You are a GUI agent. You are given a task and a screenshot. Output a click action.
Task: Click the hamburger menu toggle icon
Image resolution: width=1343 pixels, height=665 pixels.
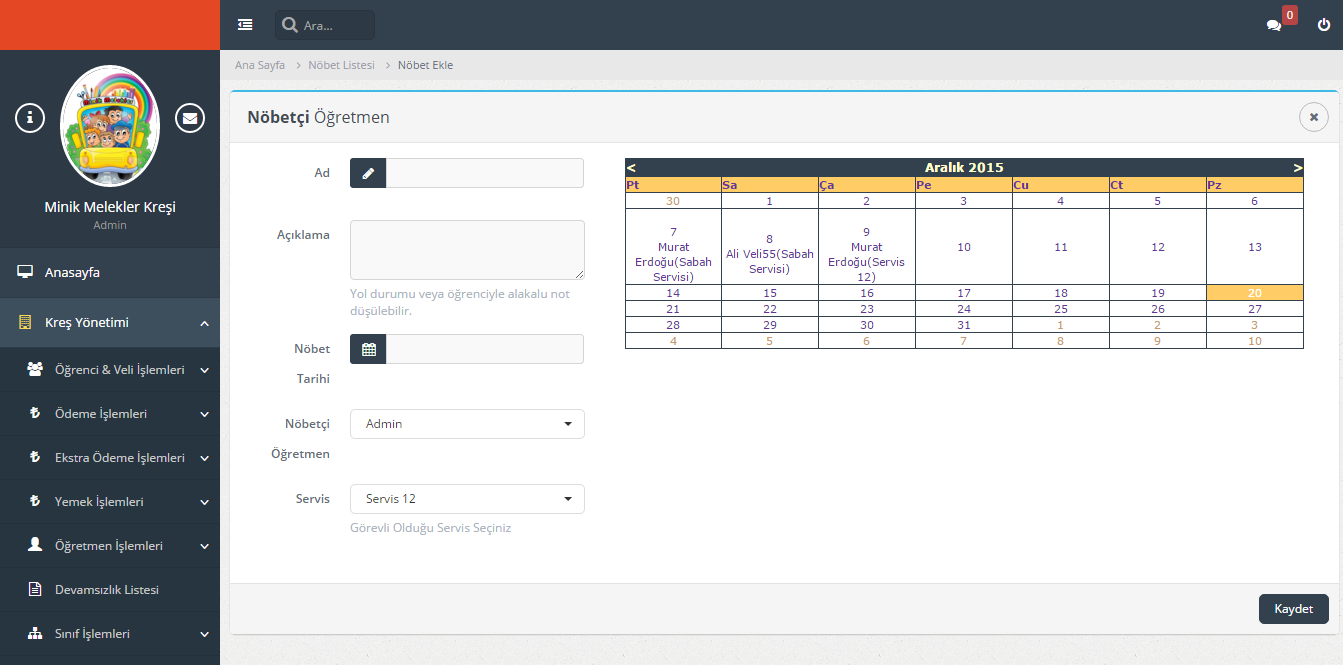click(x=245, y=25)
